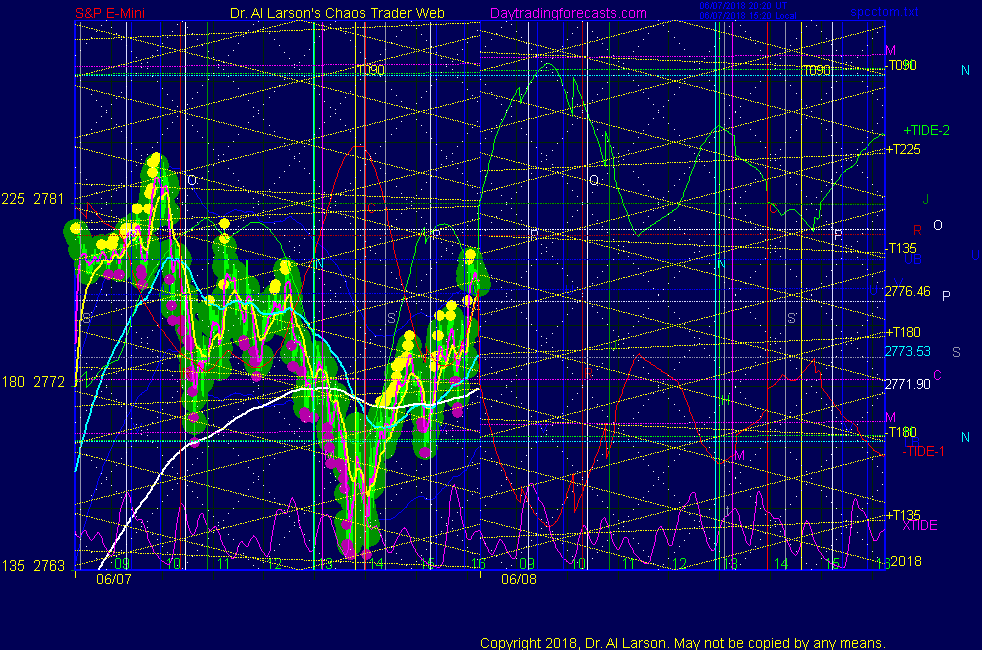Viewport: 982px width, 650px height.
Task: Click the -T135 level label
Action: point(901,248)
